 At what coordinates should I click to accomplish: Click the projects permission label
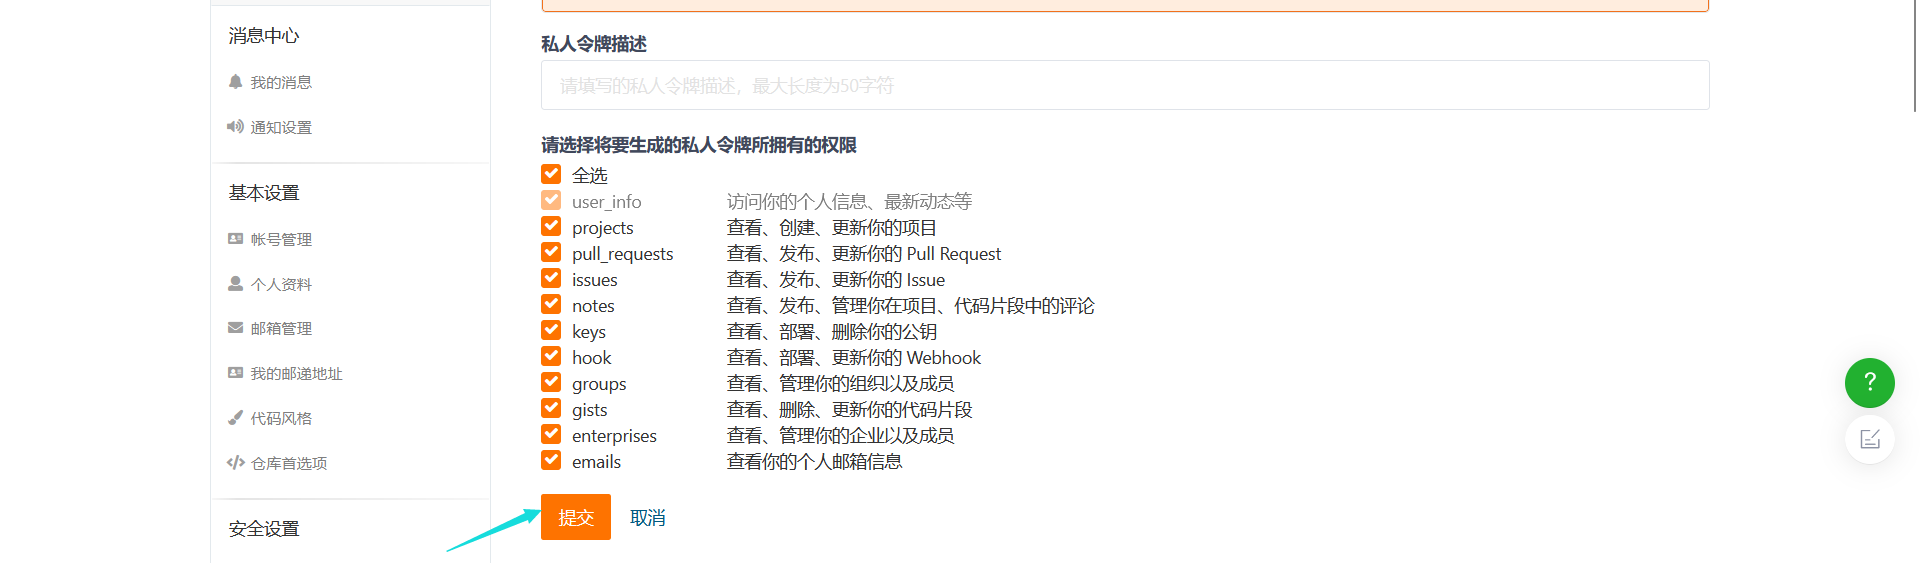pos(603,228)
